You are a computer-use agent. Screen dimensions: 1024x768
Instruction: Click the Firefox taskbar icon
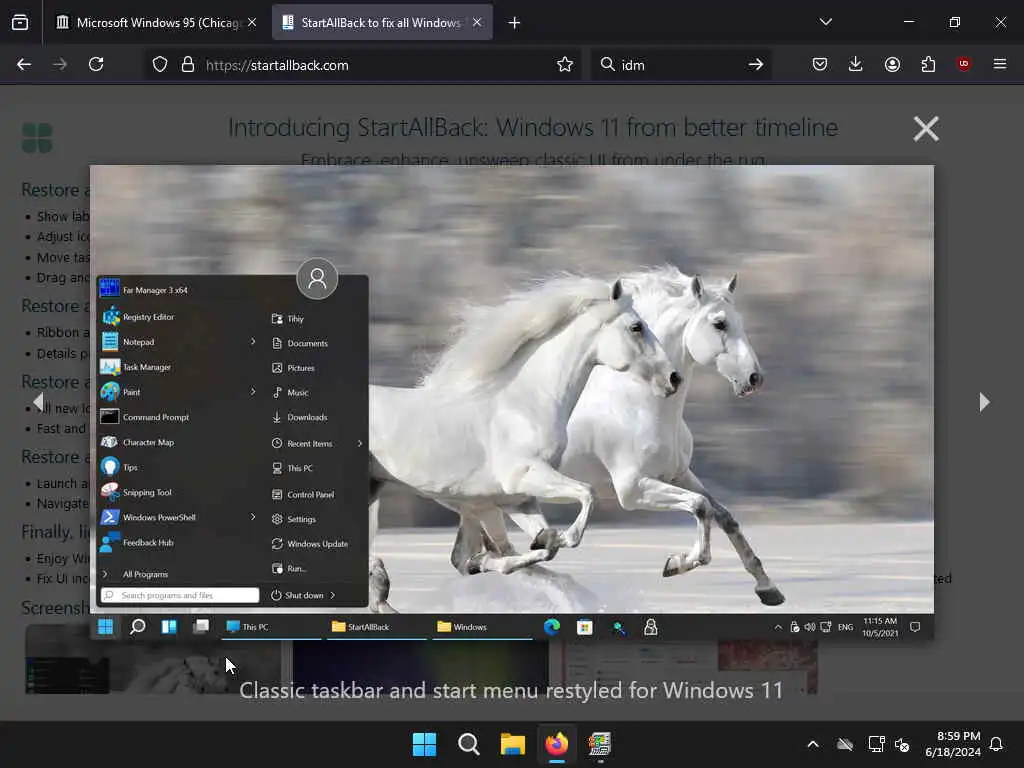pos(556,744)
